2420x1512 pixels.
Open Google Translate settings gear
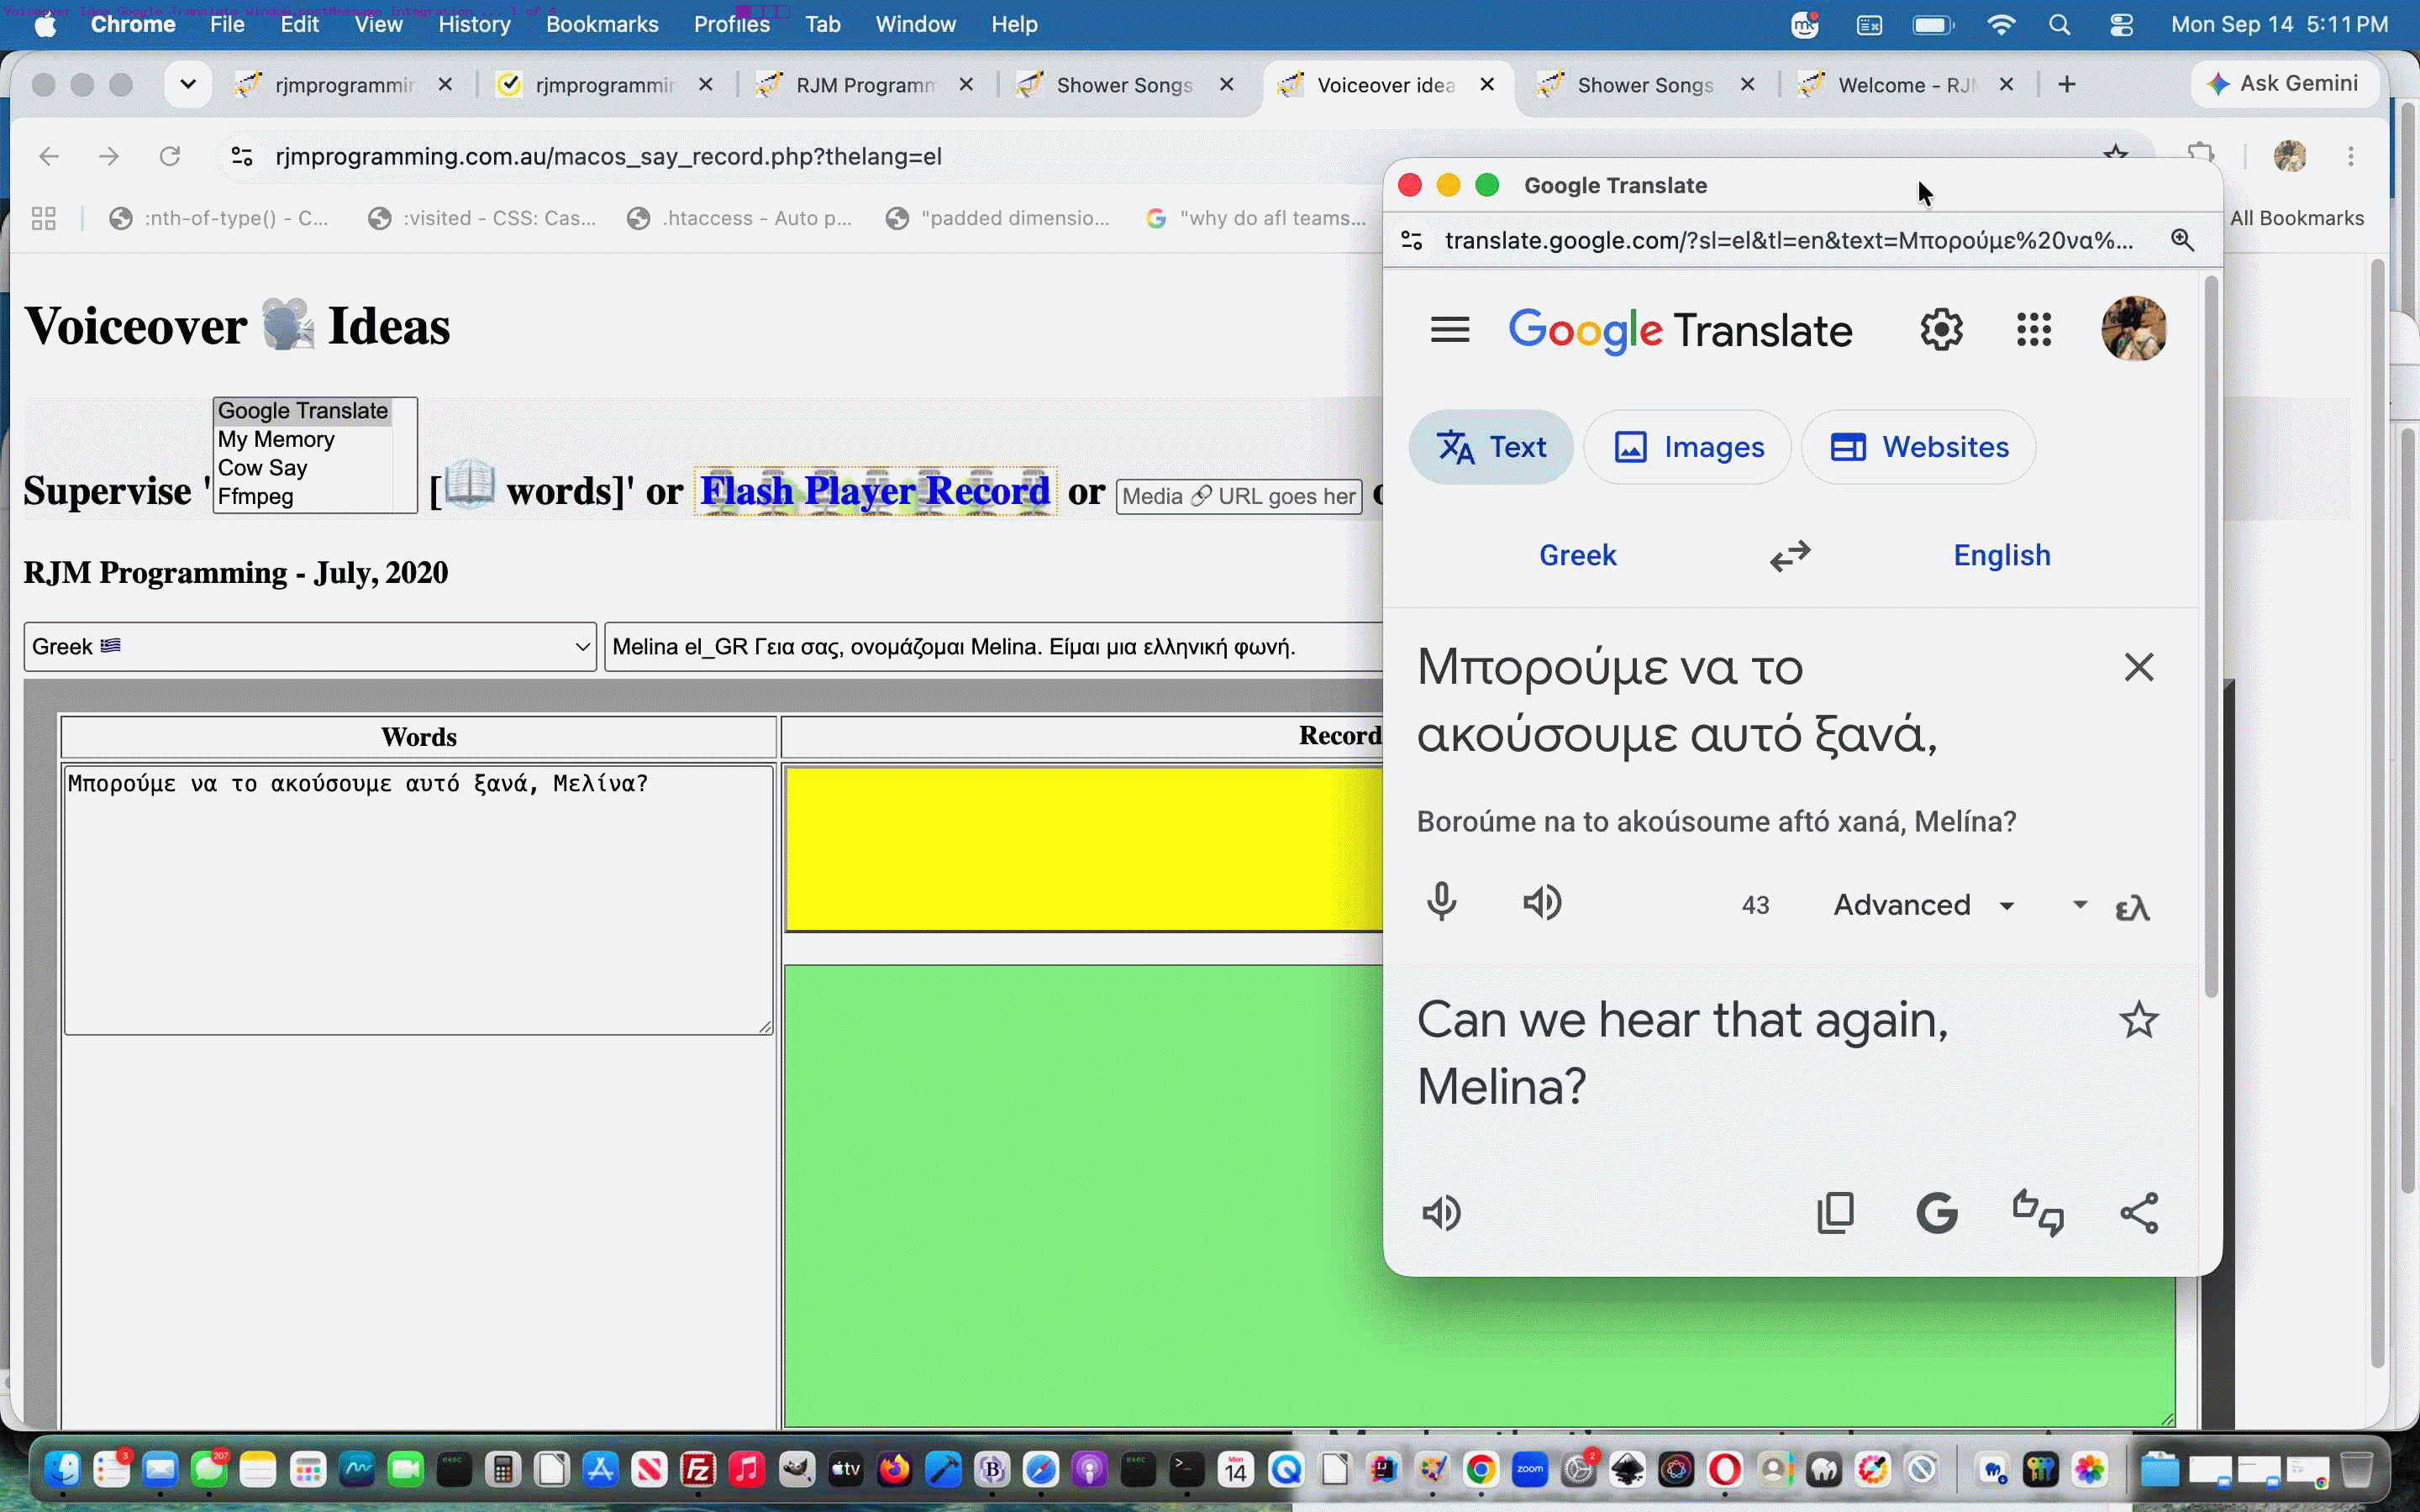pyautogui.click(x=1941, y=329)
